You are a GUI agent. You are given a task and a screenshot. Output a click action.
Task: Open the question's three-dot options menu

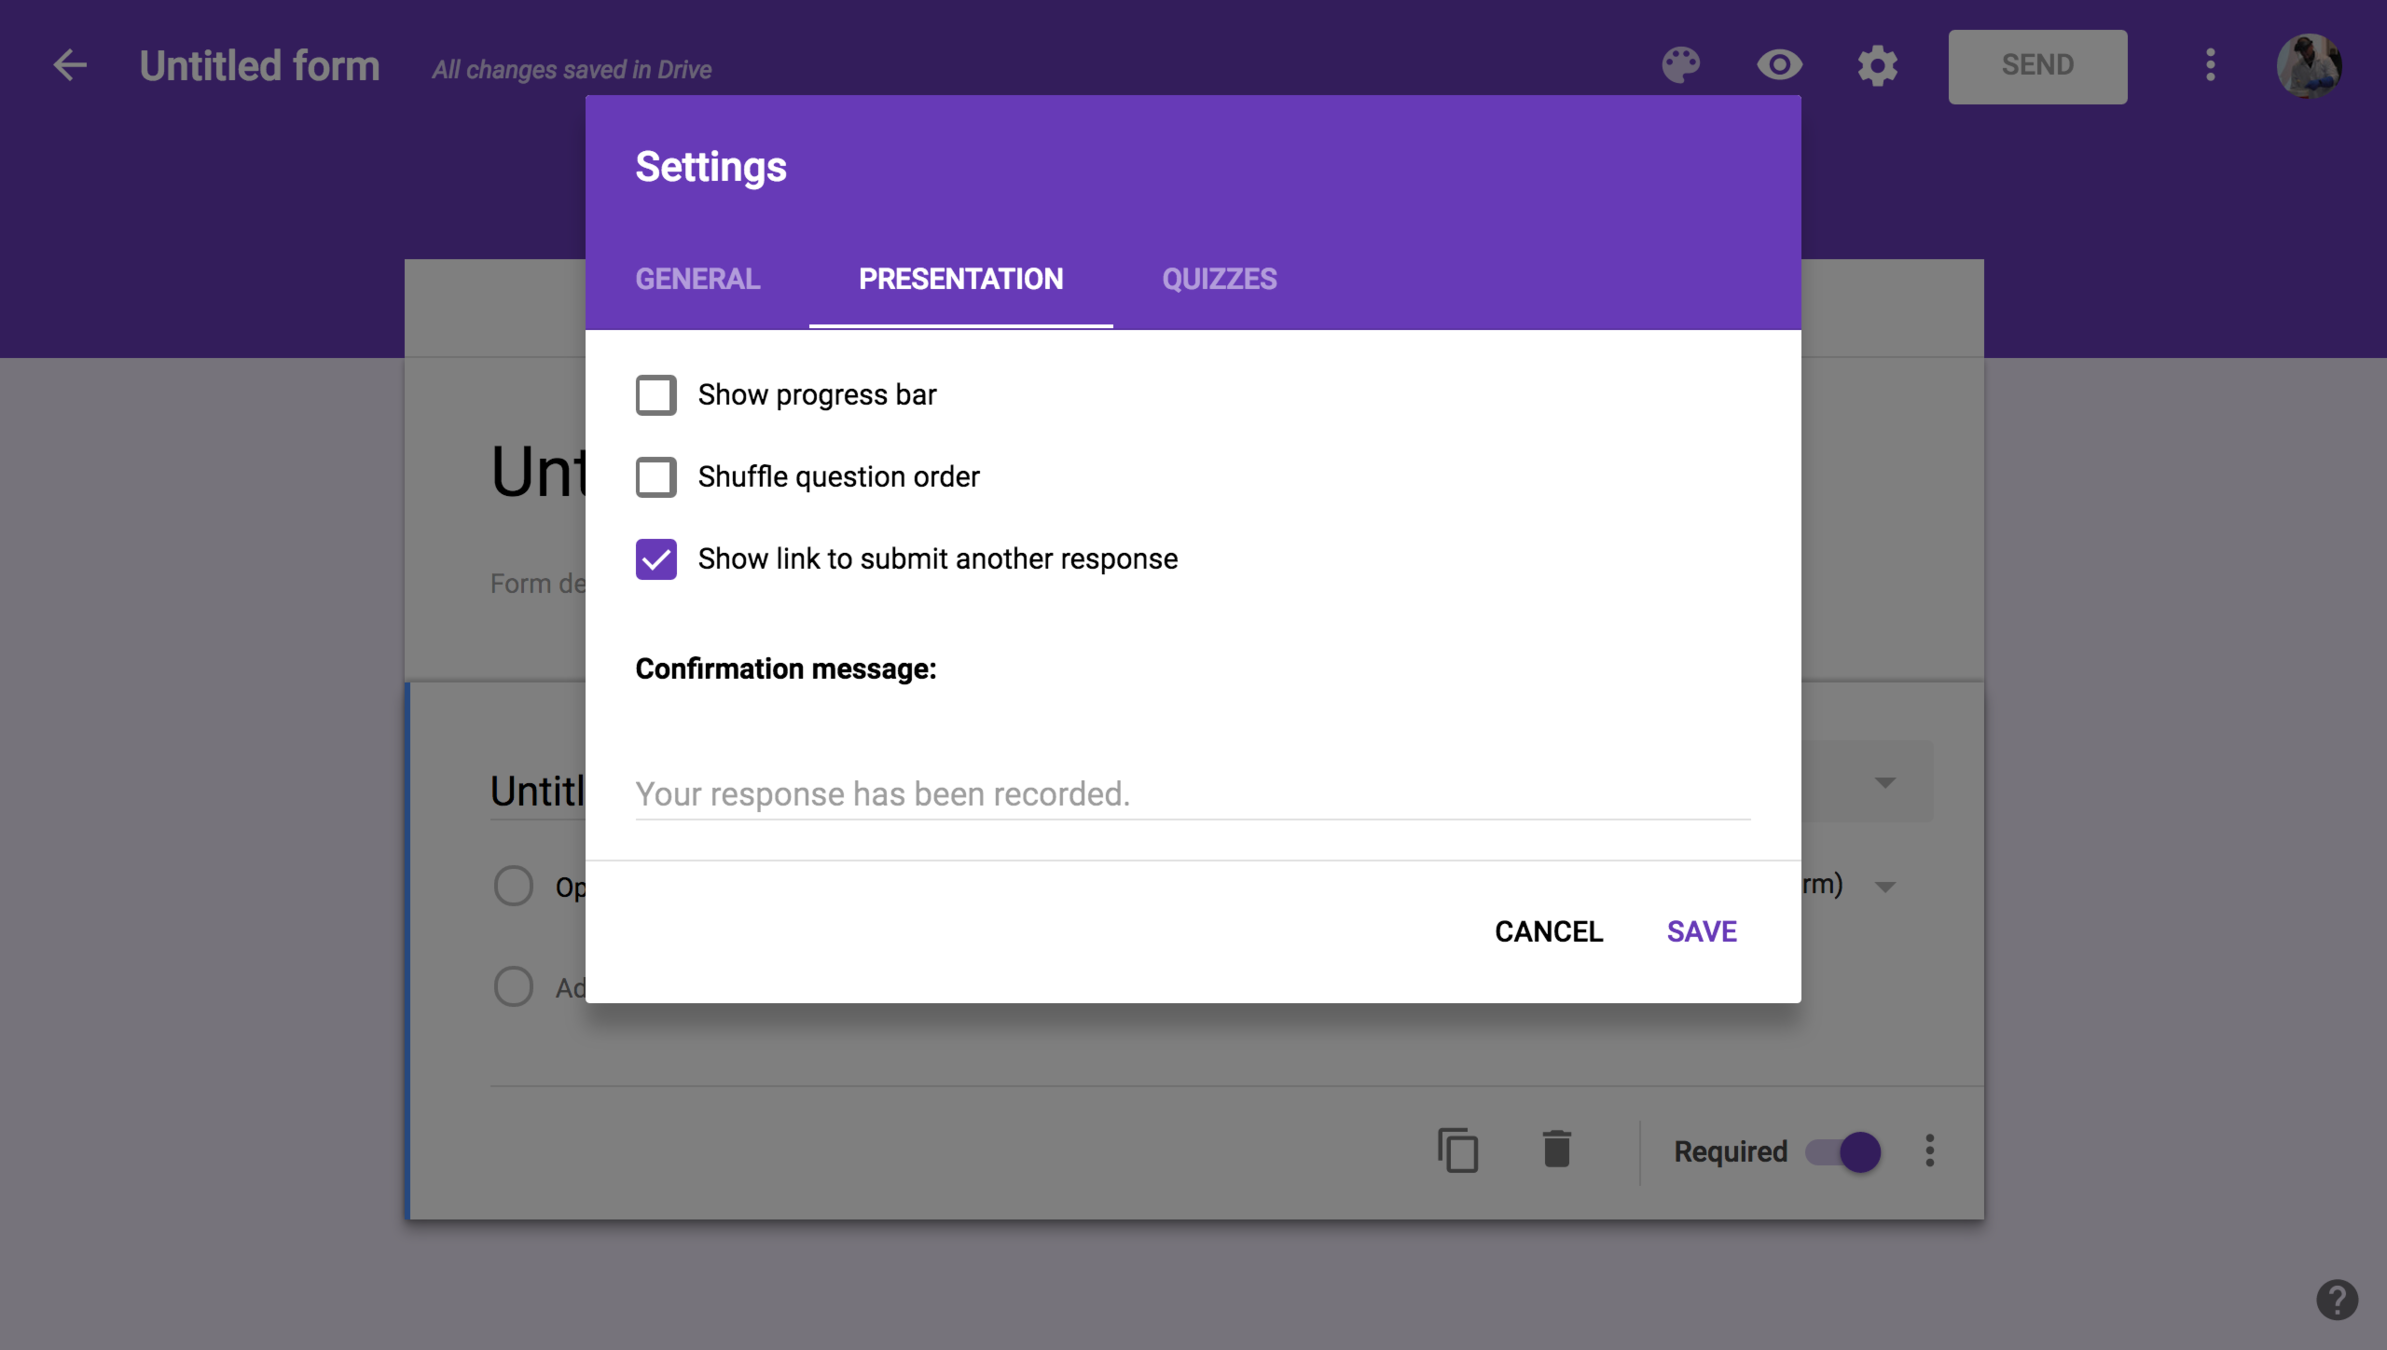1929,1151
